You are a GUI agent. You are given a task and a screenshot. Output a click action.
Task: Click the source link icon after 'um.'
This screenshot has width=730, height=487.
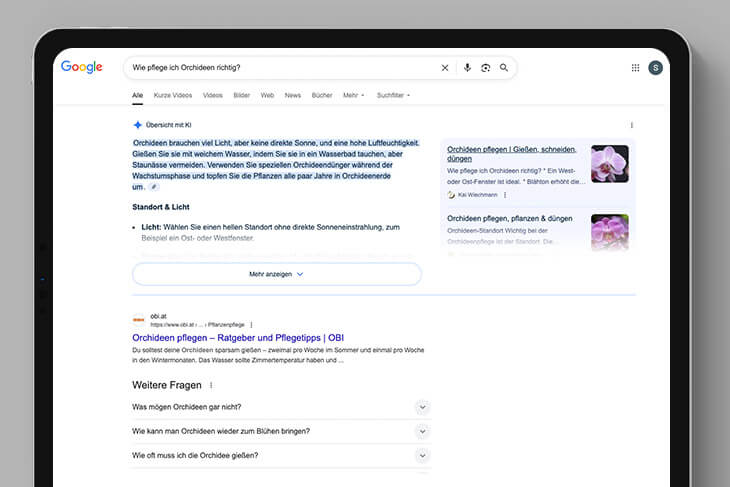click(154, 187)
